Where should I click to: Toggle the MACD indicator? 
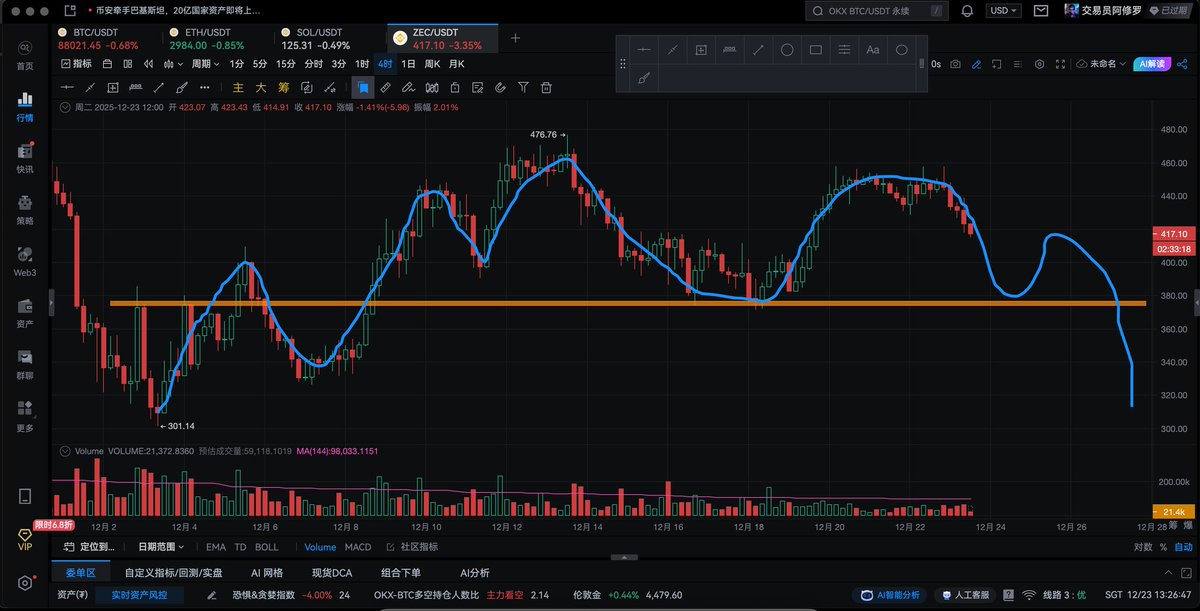click(358, 547)
